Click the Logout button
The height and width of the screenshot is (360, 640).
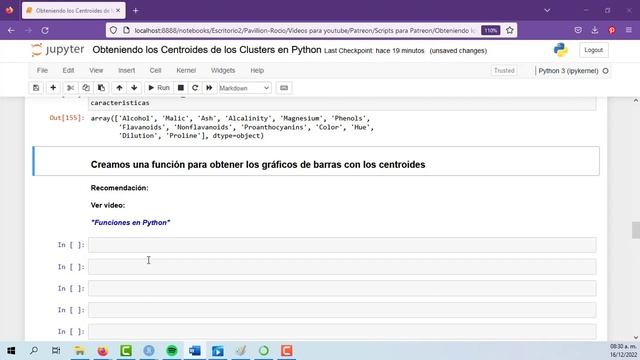[x=593, y=50]
